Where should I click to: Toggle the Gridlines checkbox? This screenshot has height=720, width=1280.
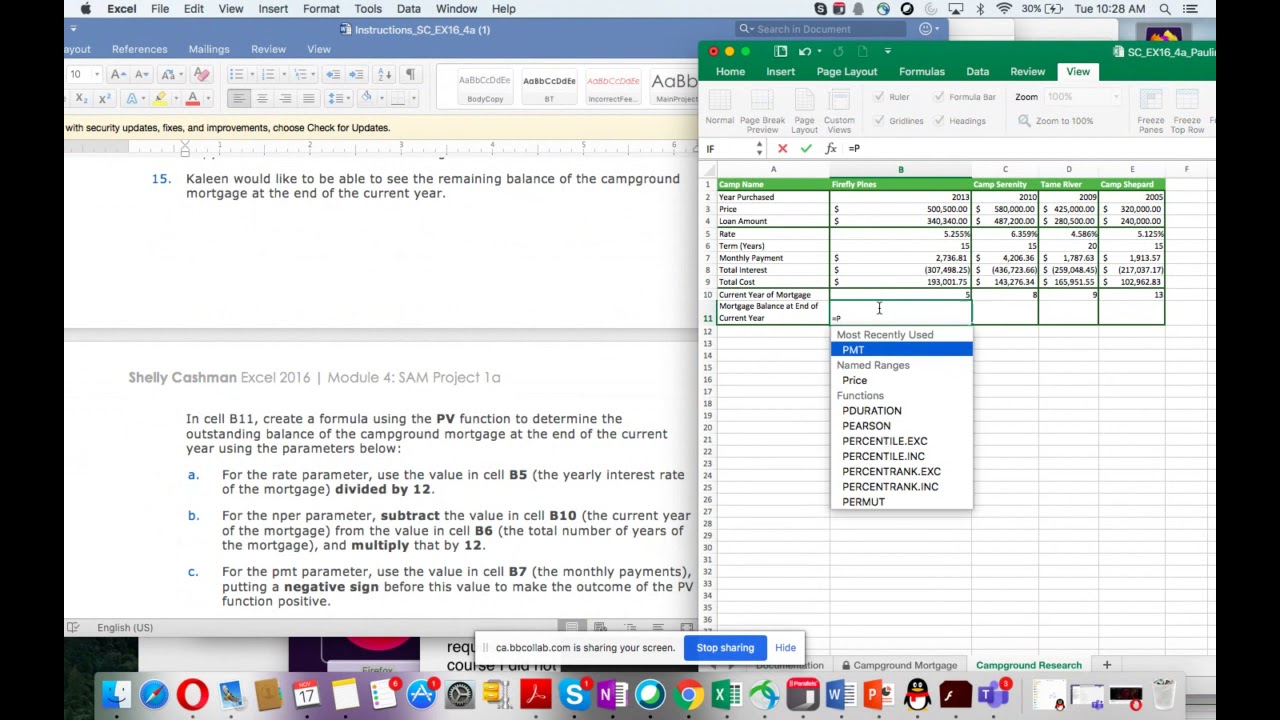pos(879,121)
